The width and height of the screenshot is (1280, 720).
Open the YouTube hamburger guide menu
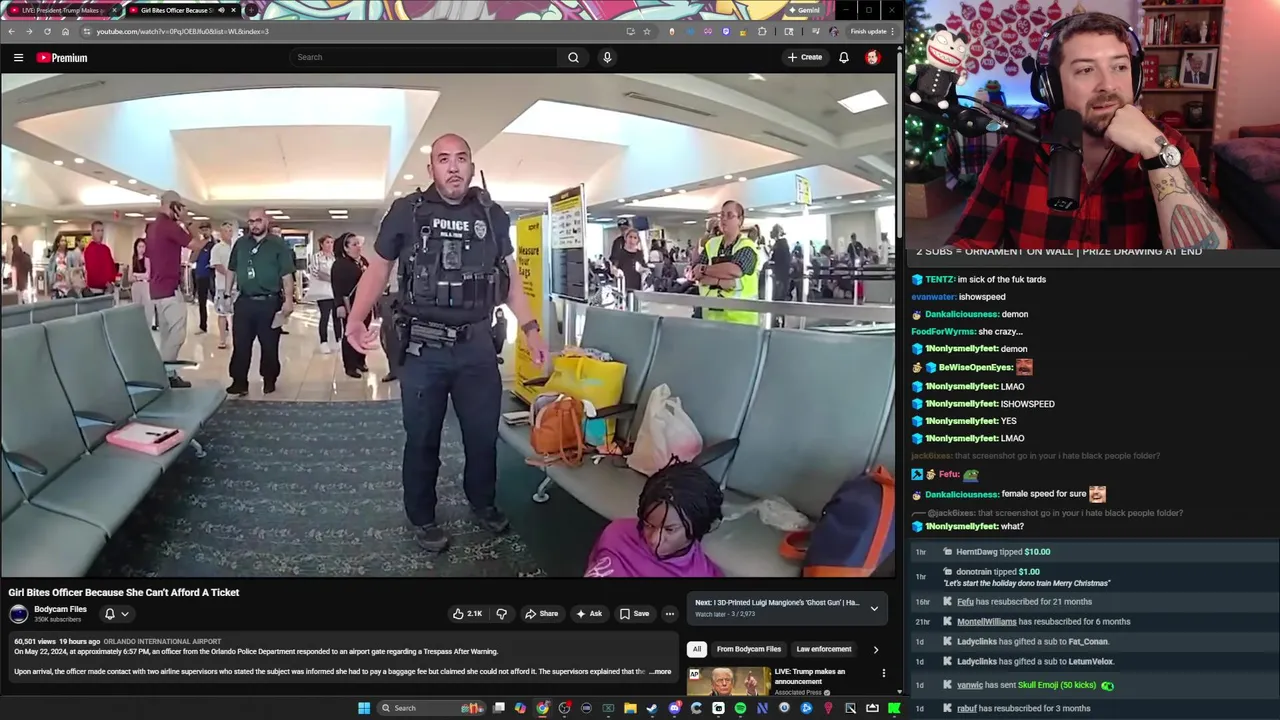pos(18,57)
